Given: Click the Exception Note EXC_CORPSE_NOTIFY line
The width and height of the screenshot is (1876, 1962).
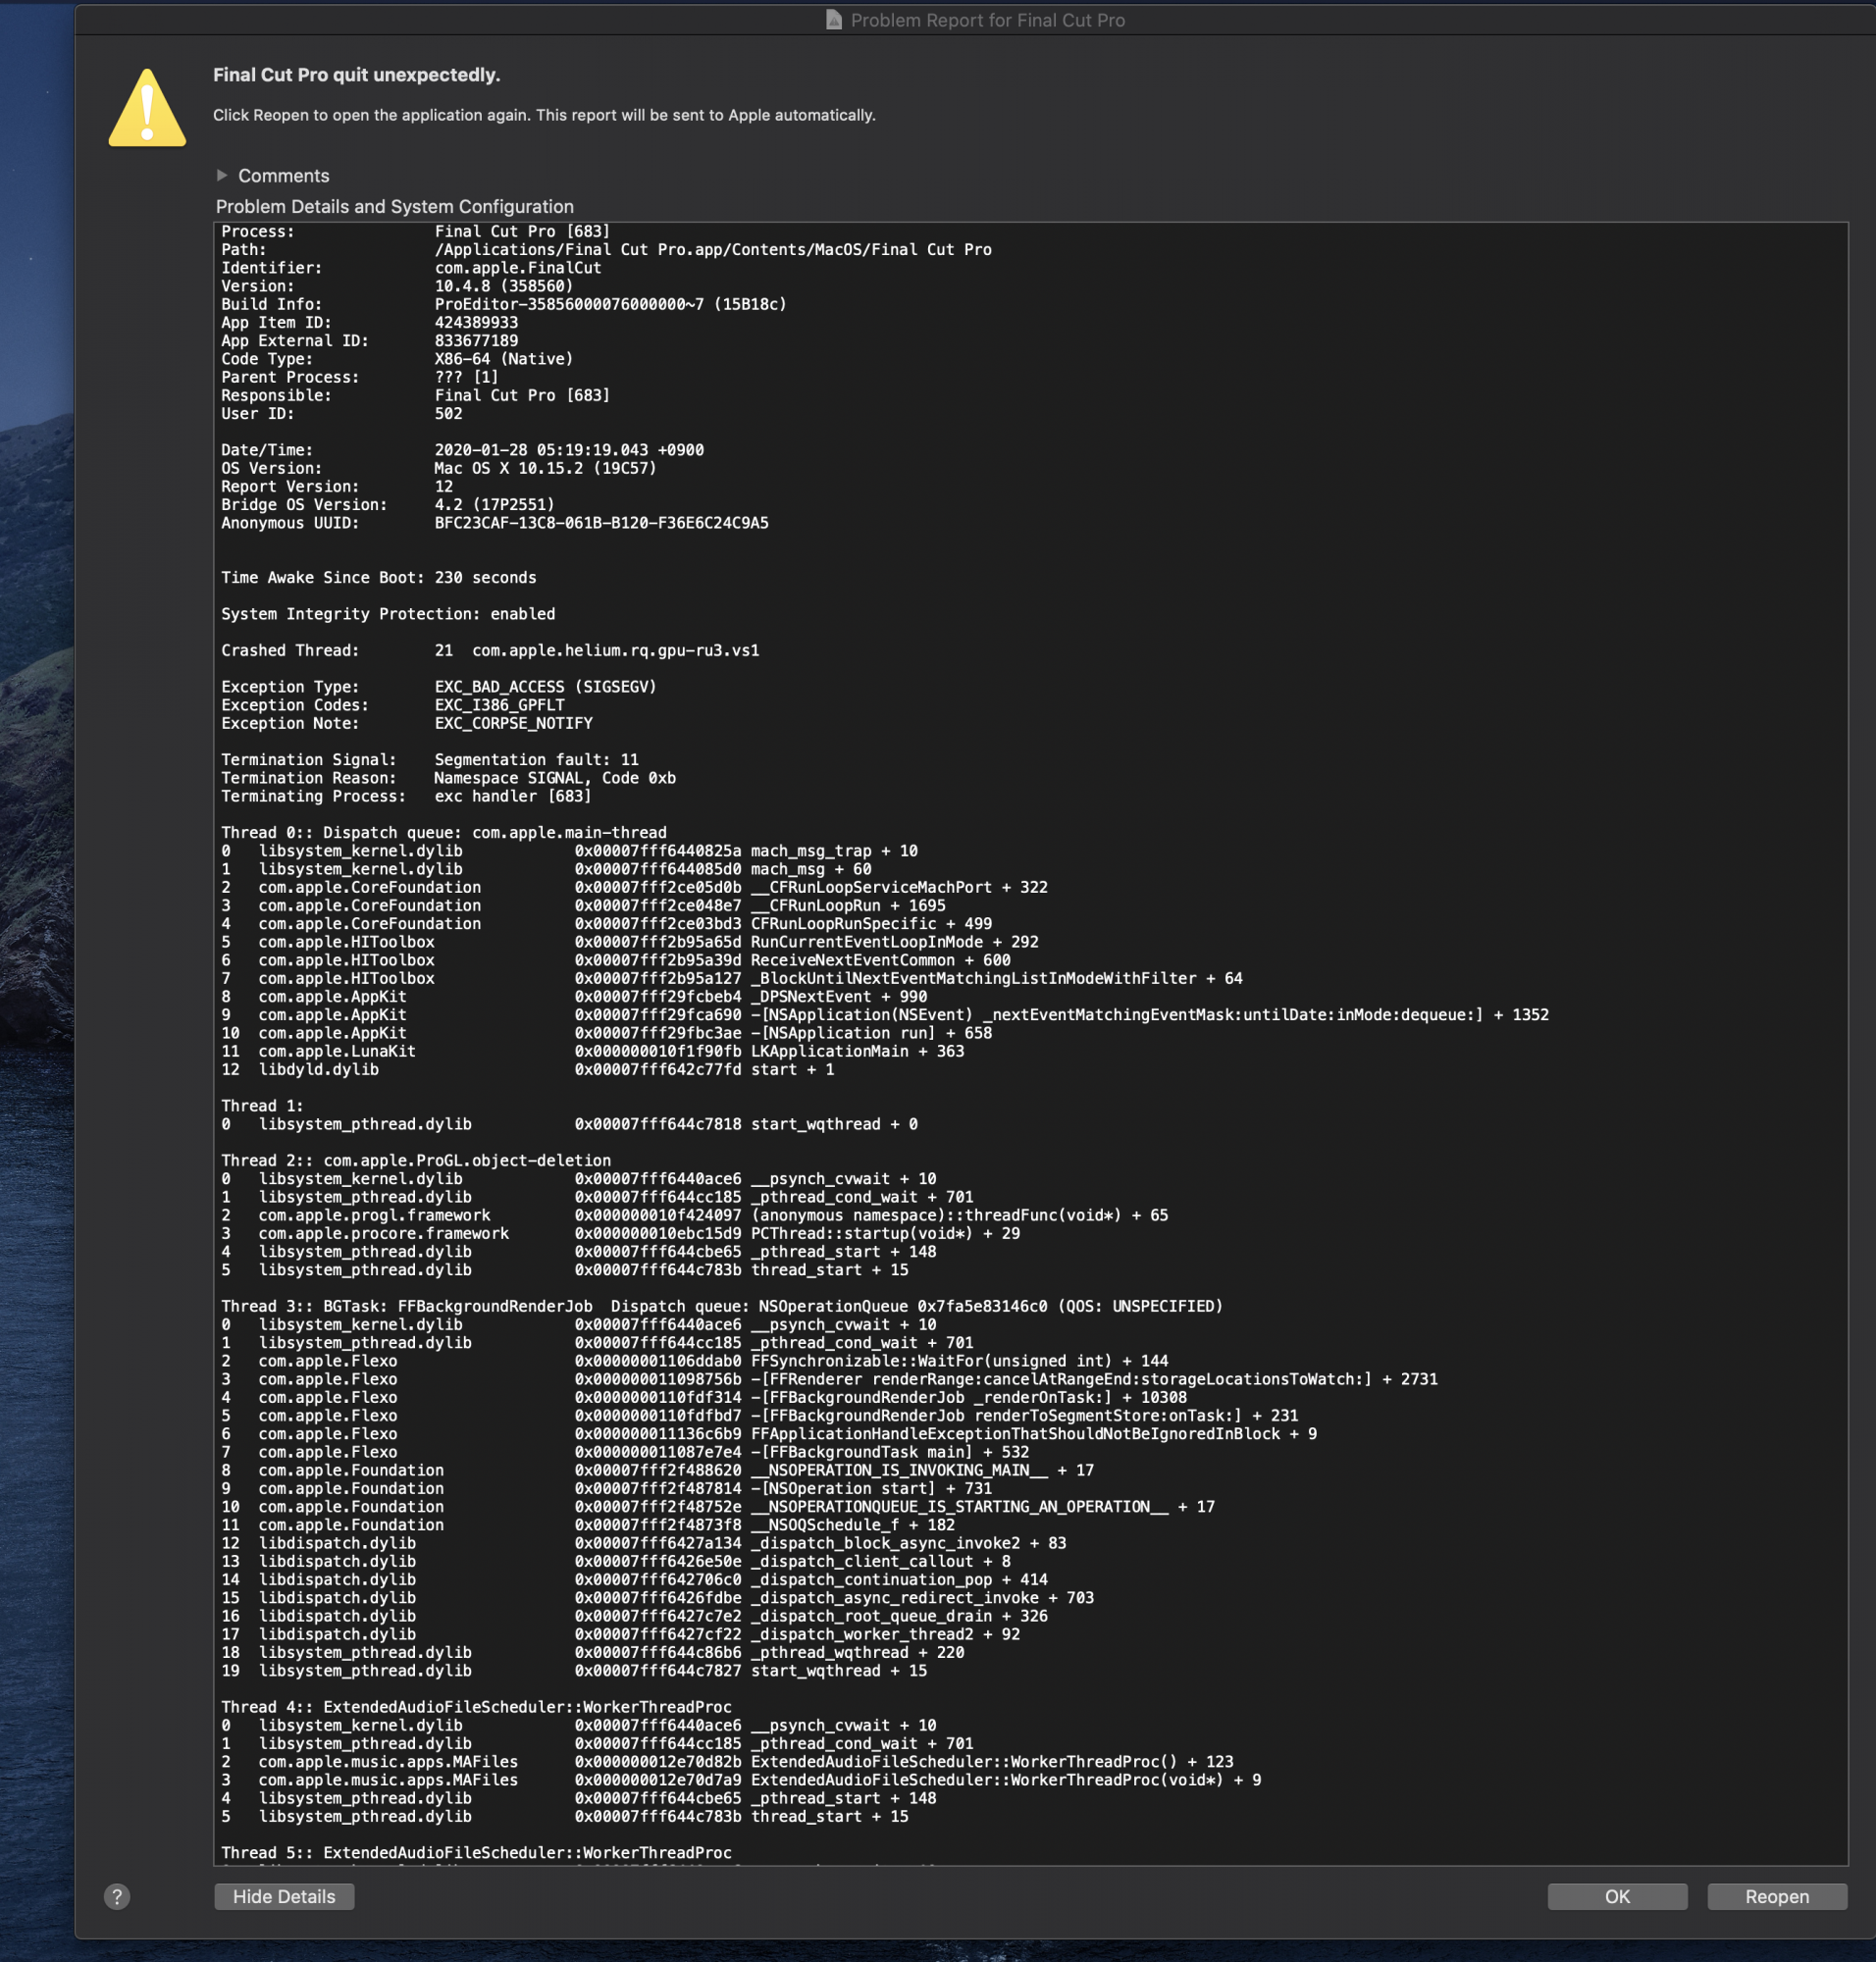Looking at the screenshot, I should 407,723.
